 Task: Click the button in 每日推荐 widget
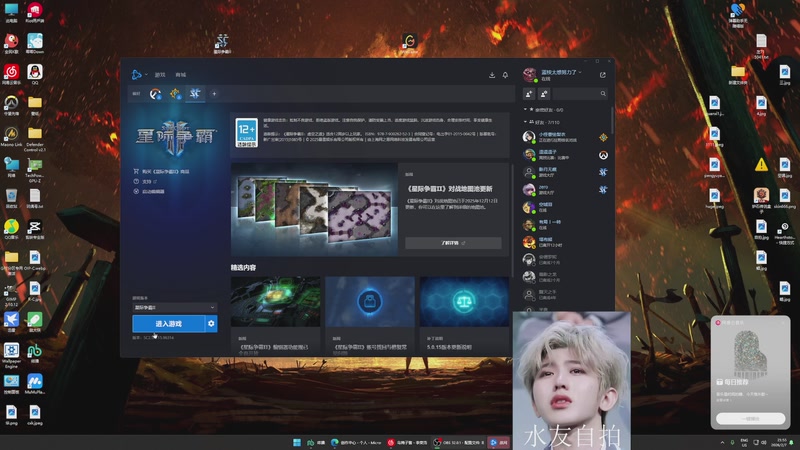pos(751,418)
